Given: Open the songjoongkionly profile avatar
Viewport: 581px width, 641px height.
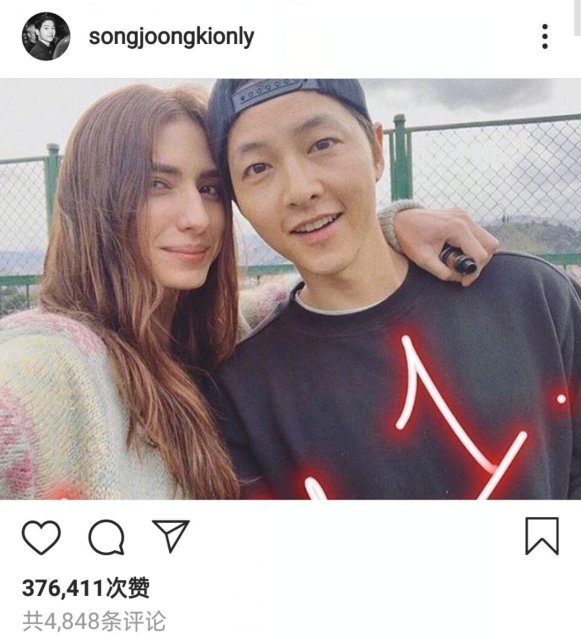Looking at the screenshot, I should pos(46,36).
